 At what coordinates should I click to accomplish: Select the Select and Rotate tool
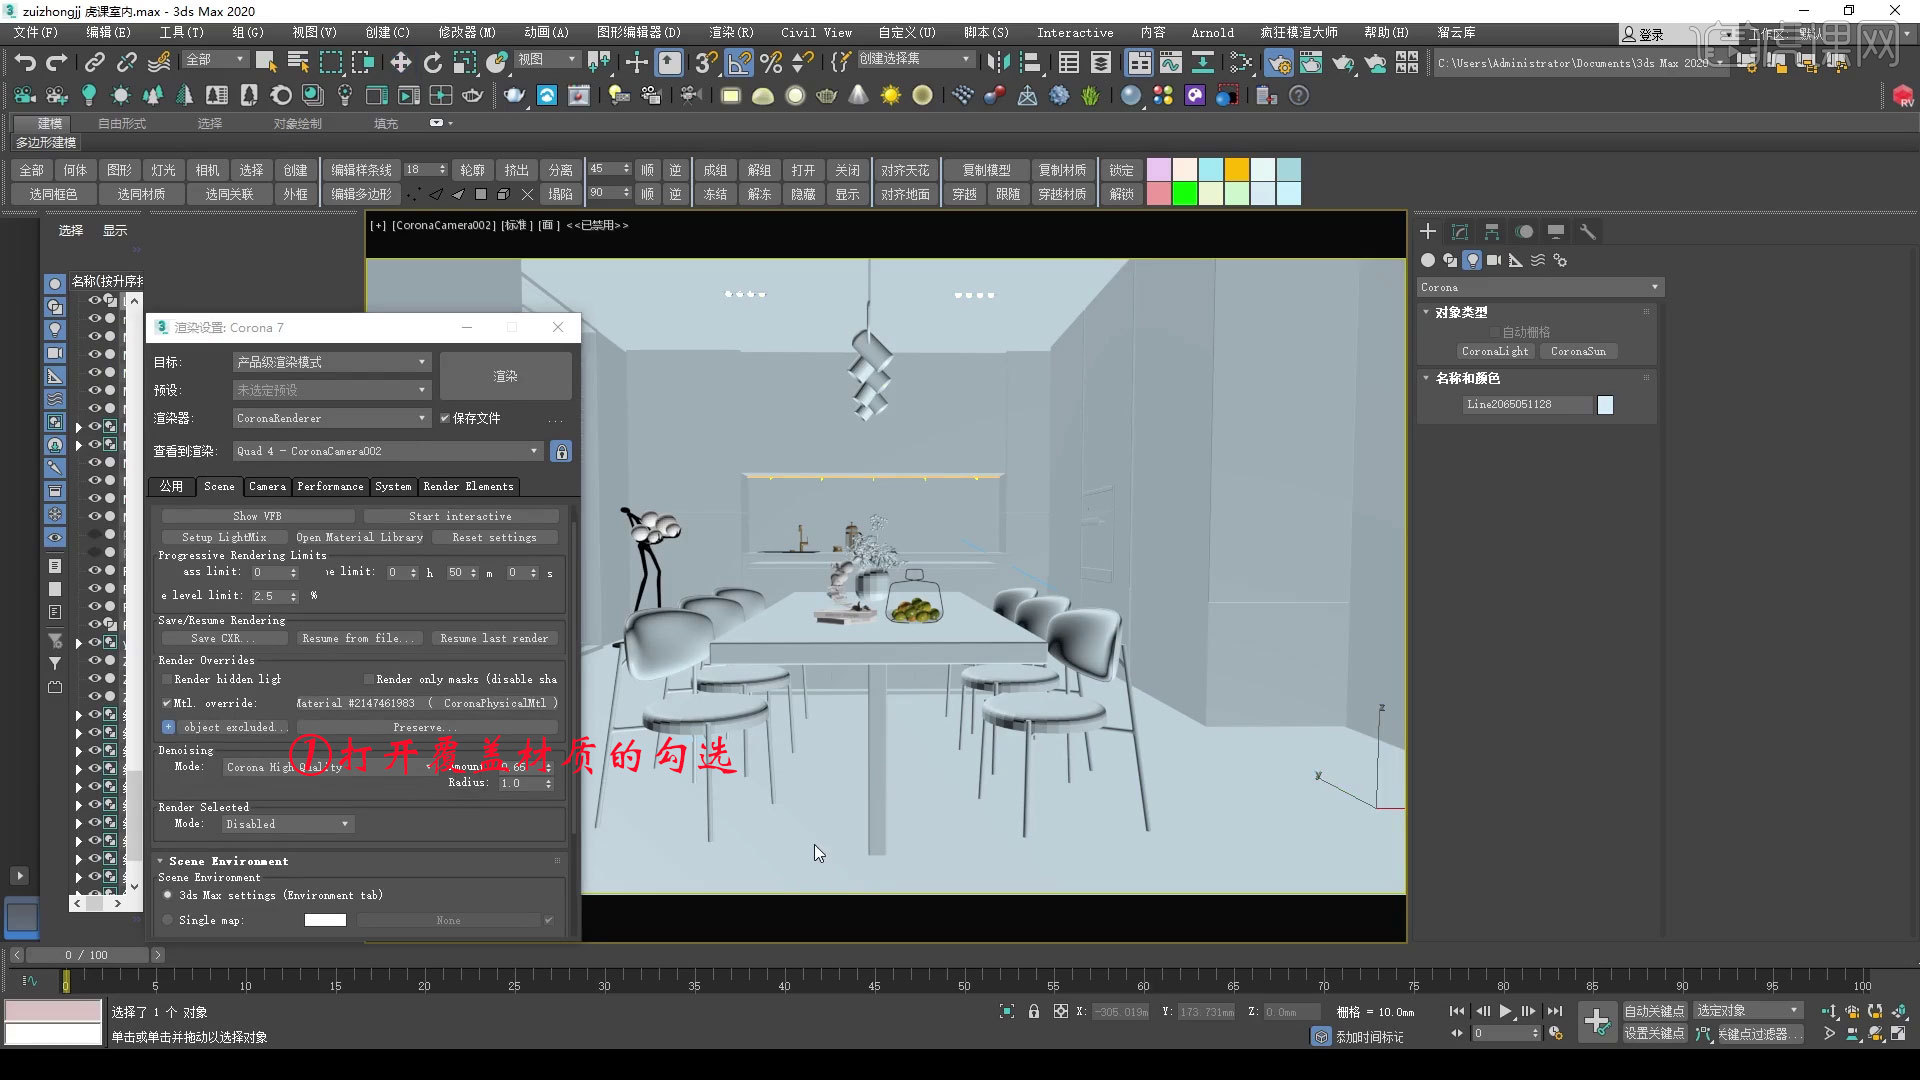433,62
